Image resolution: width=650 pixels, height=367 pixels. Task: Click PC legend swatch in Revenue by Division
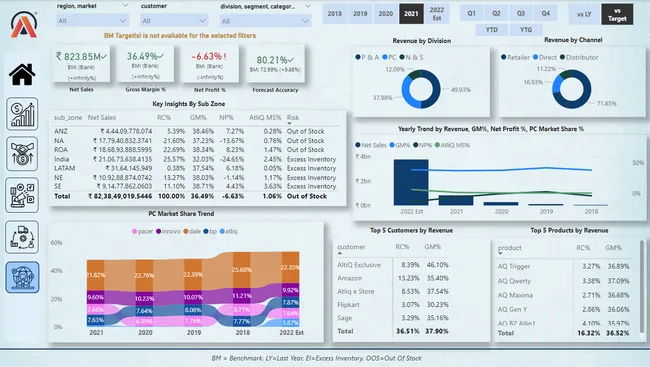(x=385, y=57)
